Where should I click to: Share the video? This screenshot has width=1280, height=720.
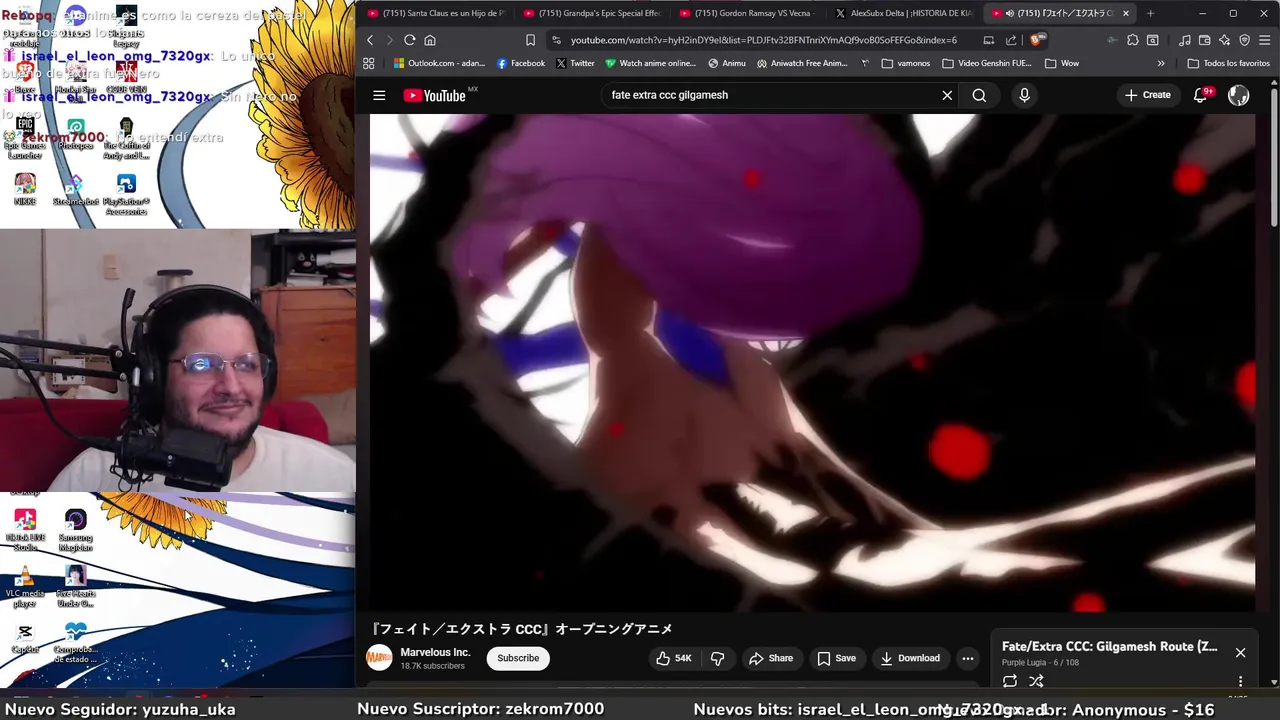click(771, 658)
